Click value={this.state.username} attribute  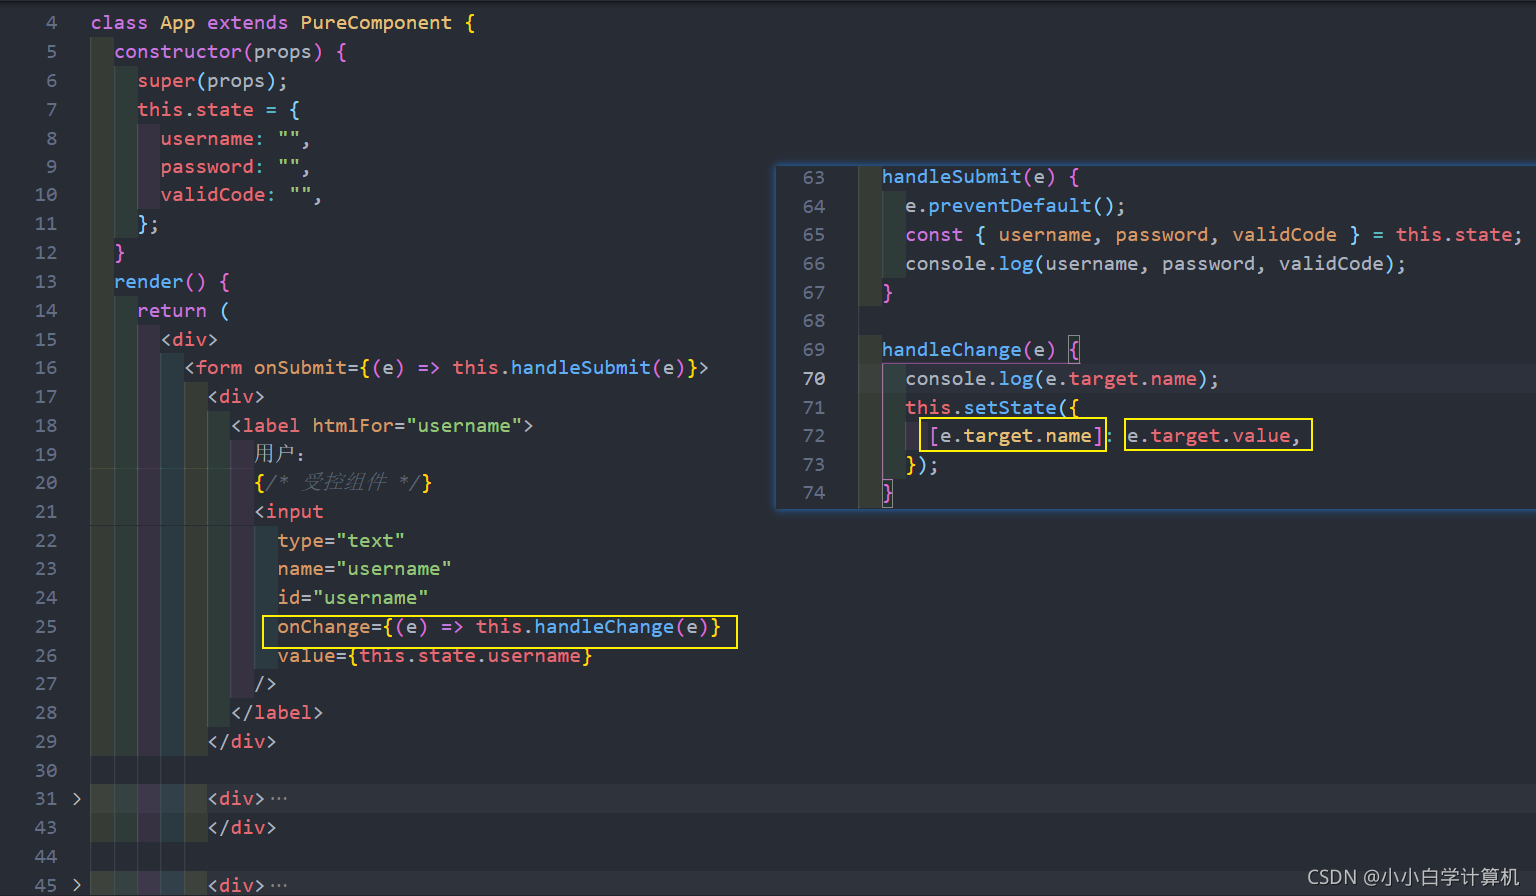pyautogui.click(x=435, y=656)
